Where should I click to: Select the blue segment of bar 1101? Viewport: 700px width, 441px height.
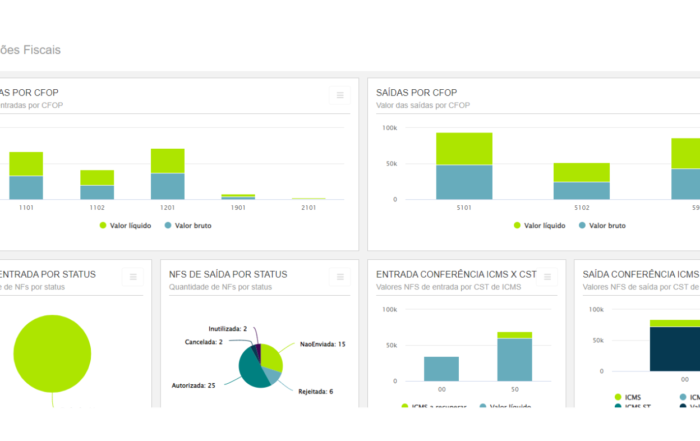point(26,187)
